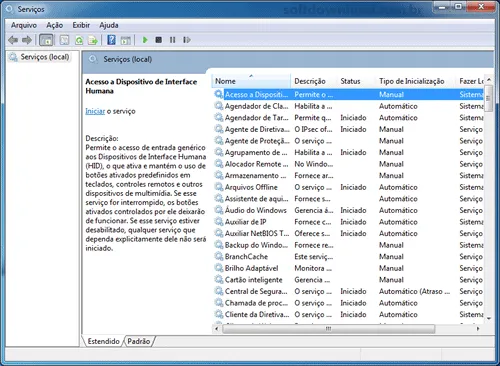Image resolution: width=500 pixels, height=366 pixels.
Task: Click the Back arrow toolbar icon
Action: [x=13, y=40]
